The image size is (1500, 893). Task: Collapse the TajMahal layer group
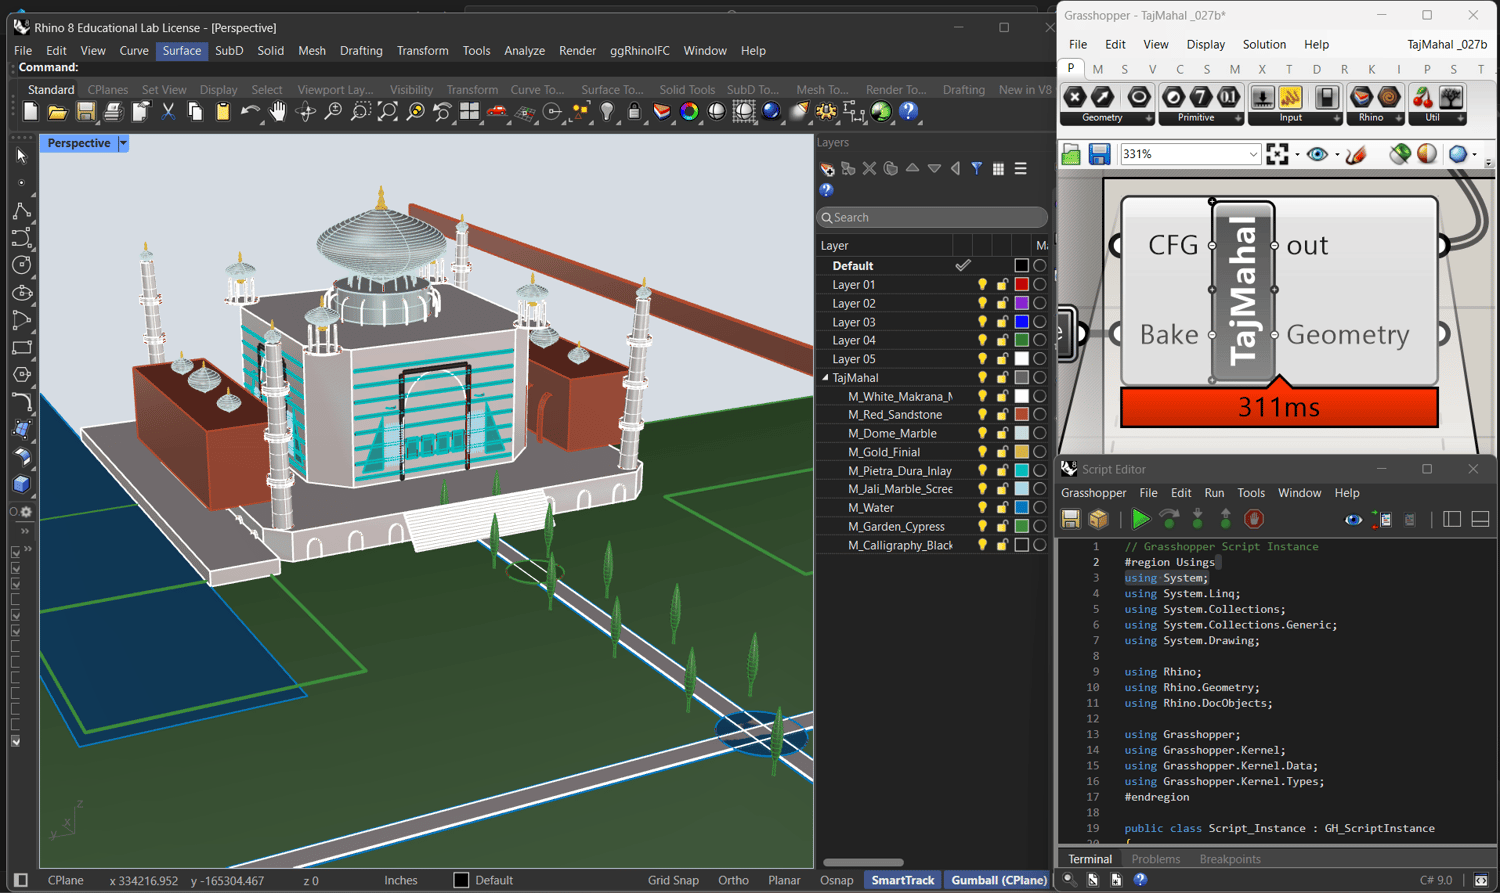[x=825, y=378]
